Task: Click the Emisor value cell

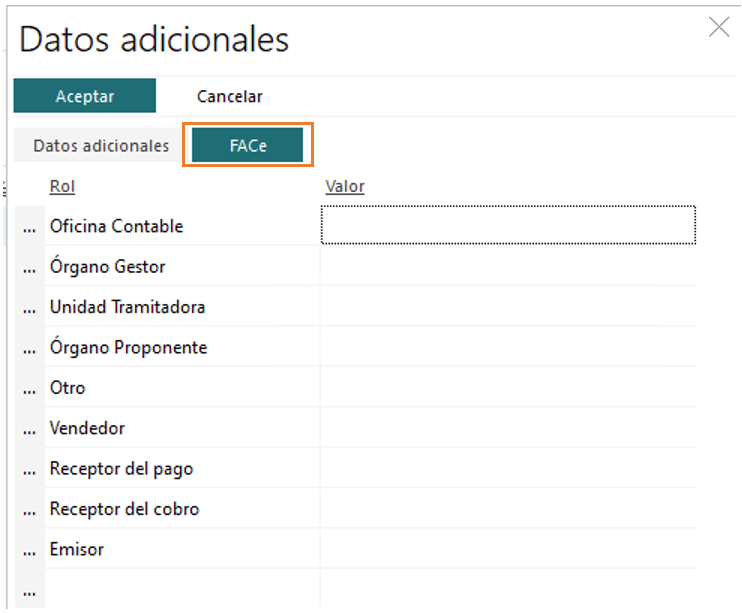Action: click(x=508, y=549)
